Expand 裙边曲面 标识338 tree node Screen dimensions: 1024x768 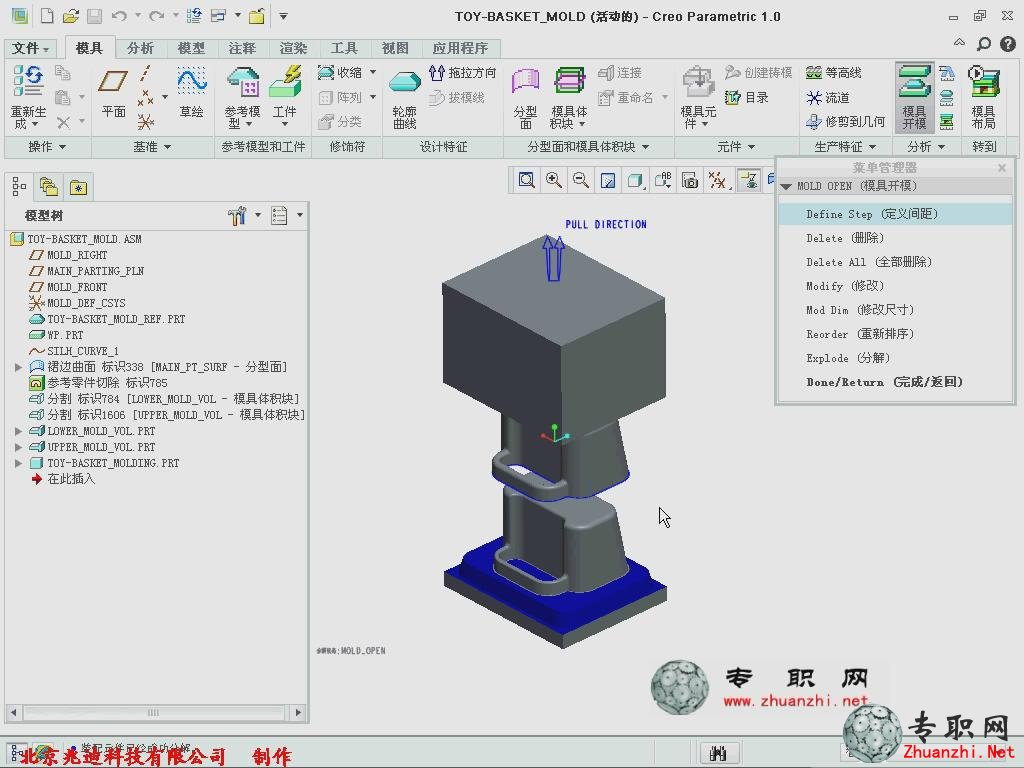click(18, 367)
